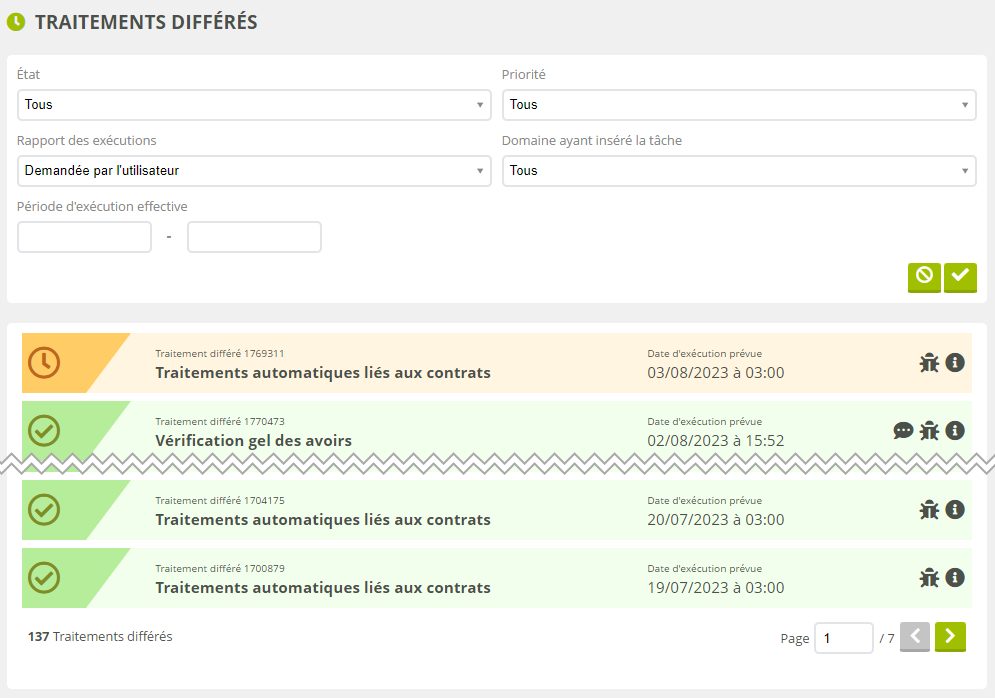The image size is (995, 698).
Task: Click bug icon for task 1770473
Action: (929, 431)
